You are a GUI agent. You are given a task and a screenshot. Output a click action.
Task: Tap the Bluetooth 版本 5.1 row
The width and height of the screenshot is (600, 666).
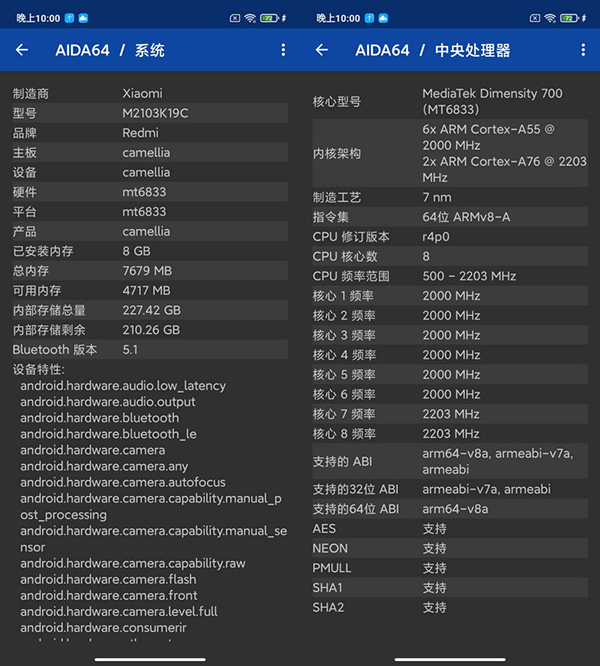(x=150, y=350)
